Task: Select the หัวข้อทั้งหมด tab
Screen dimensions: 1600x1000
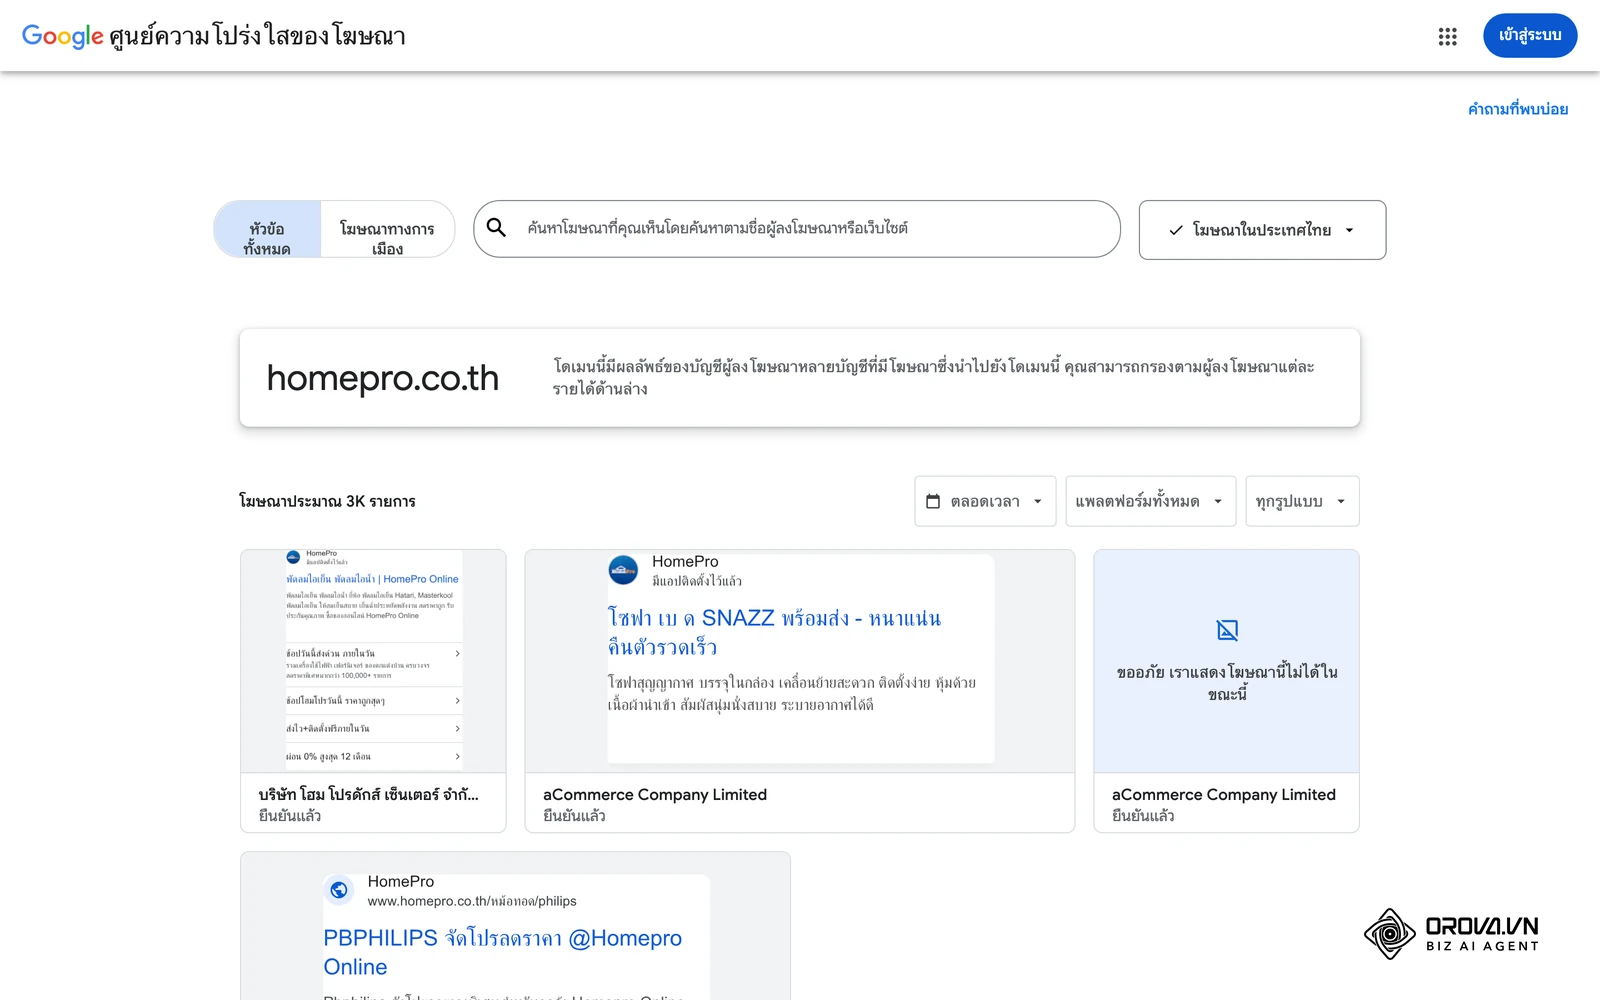Action: point(267,229)
